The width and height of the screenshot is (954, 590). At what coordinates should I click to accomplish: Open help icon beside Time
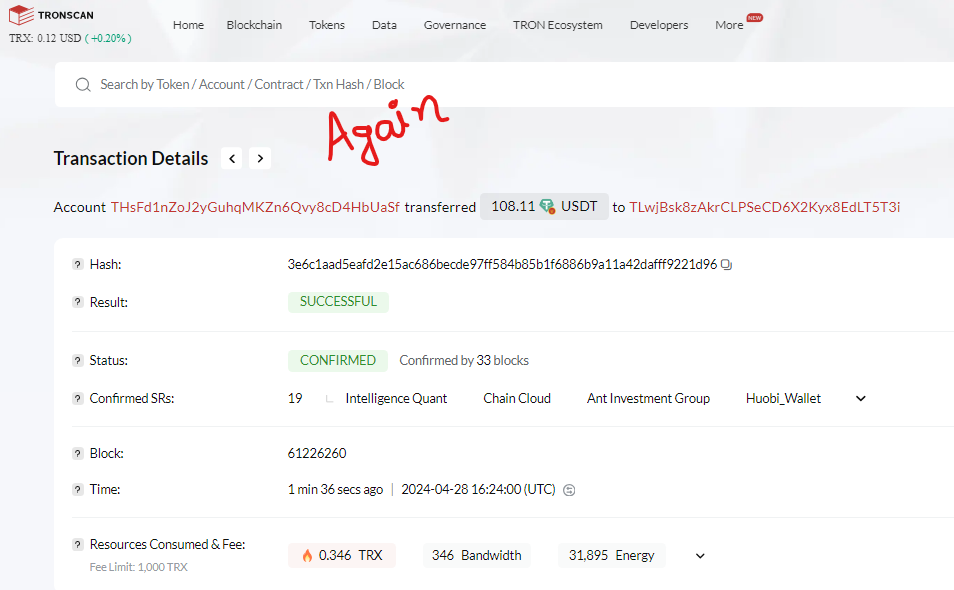pyautogui.click(x=77, y=490)
